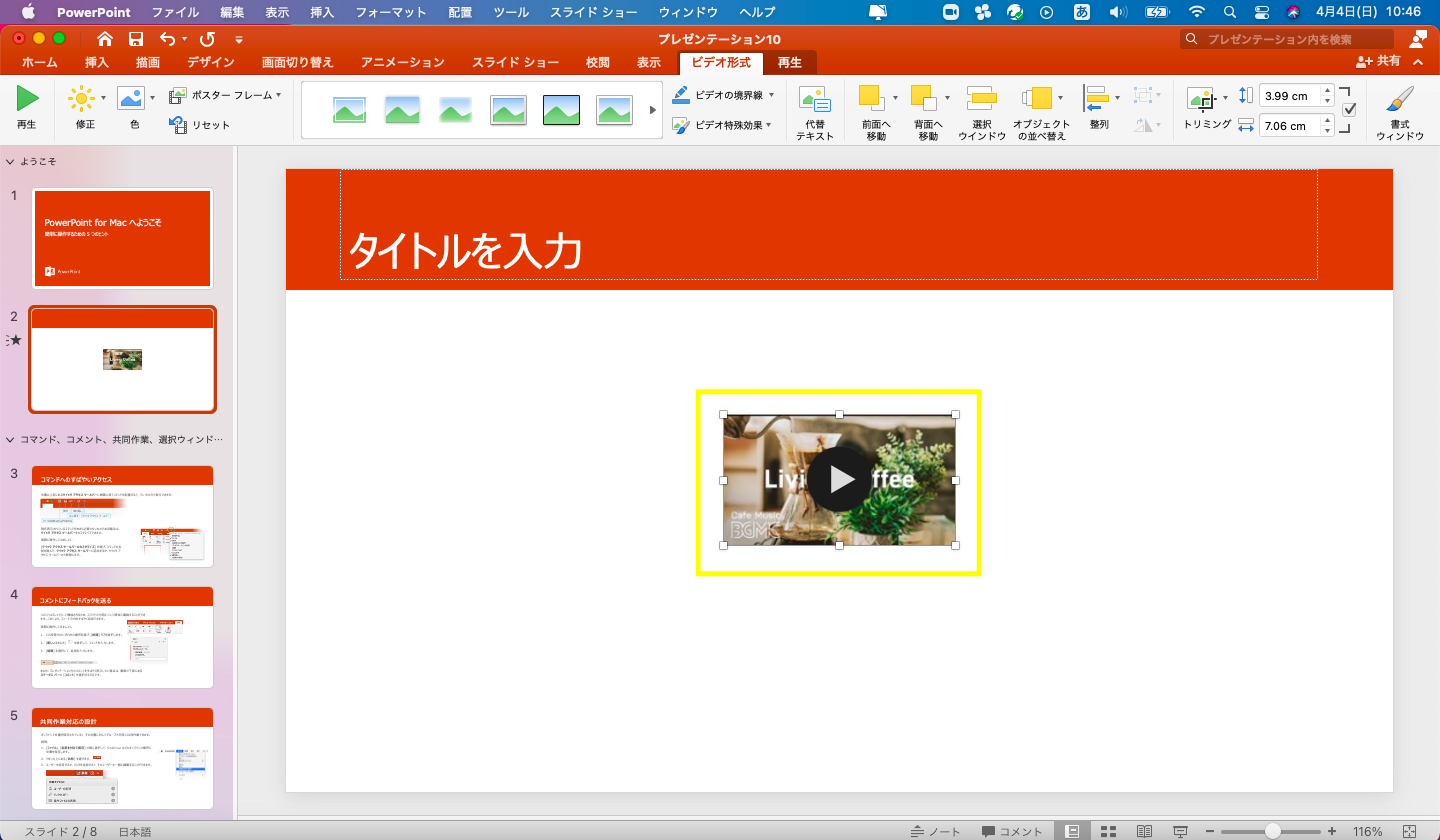Toggle the ノート notes pane
The height and width of the screenshot is (840, 1440).
click(936, 831)
